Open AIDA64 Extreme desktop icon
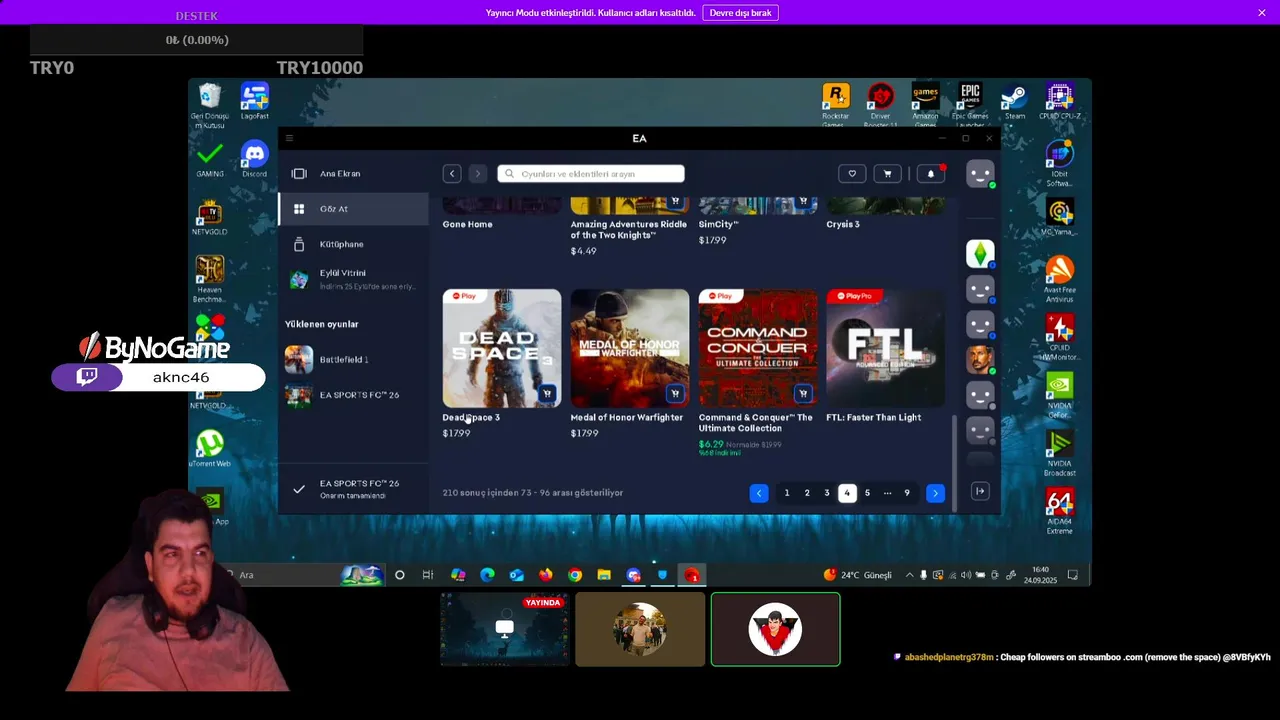The height and width of the screenshot is (720, 1280). (x=1059, y=510)
